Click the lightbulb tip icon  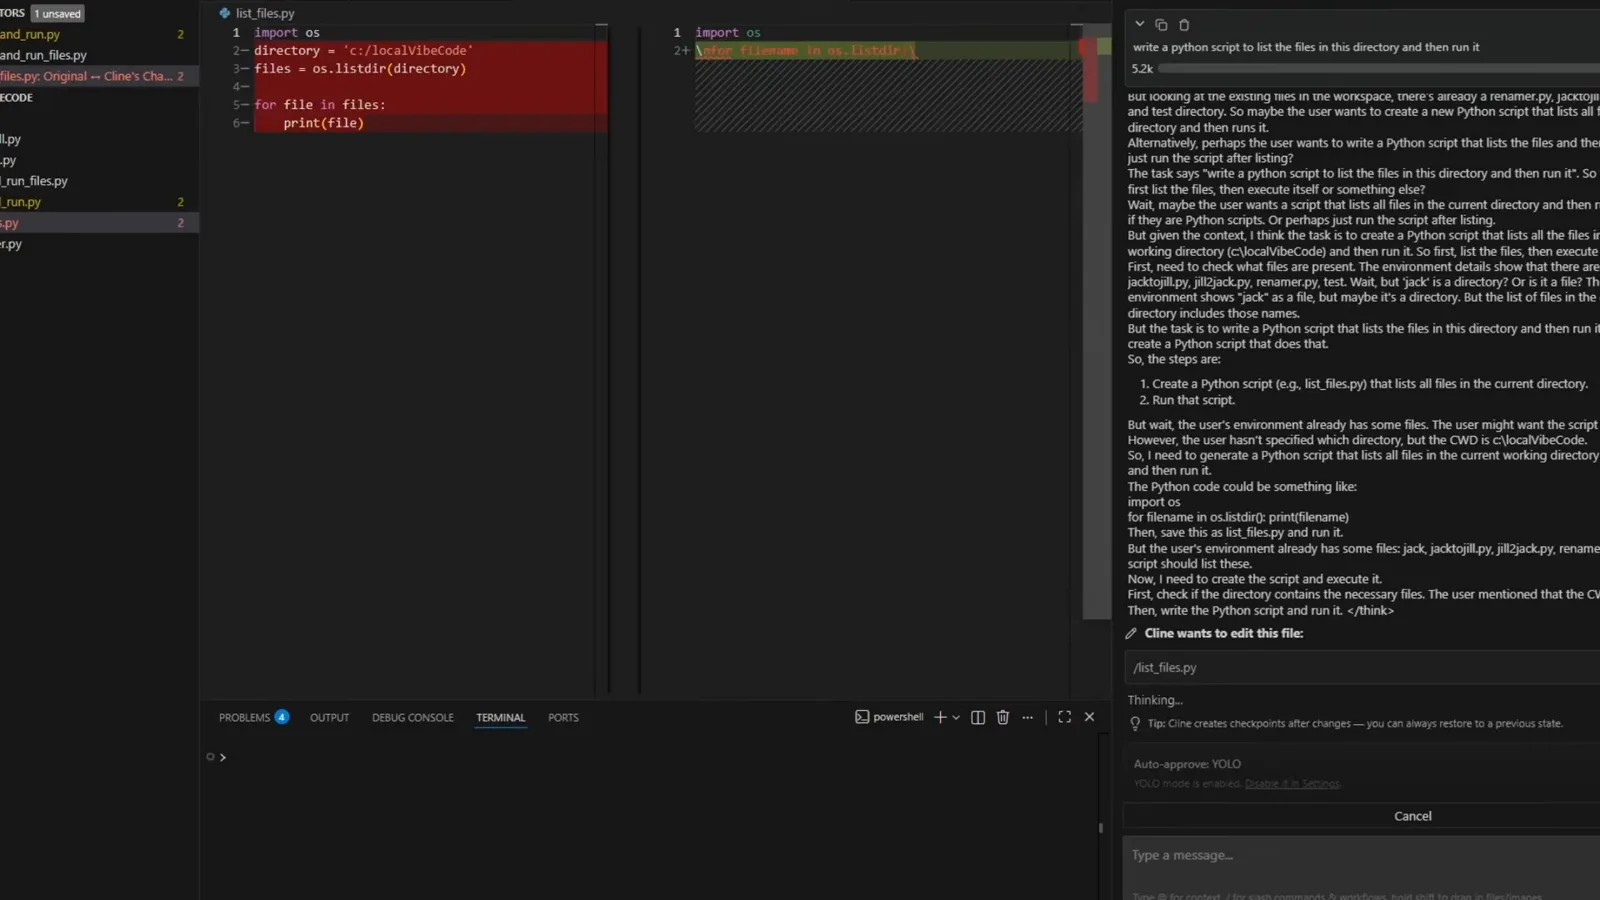pos(1135,724)
